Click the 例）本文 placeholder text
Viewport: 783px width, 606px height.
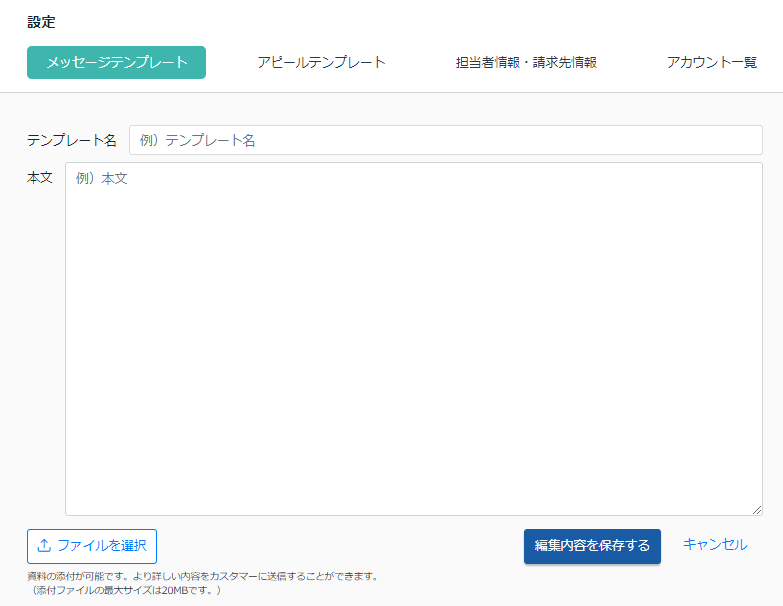(x=102, y=178)
